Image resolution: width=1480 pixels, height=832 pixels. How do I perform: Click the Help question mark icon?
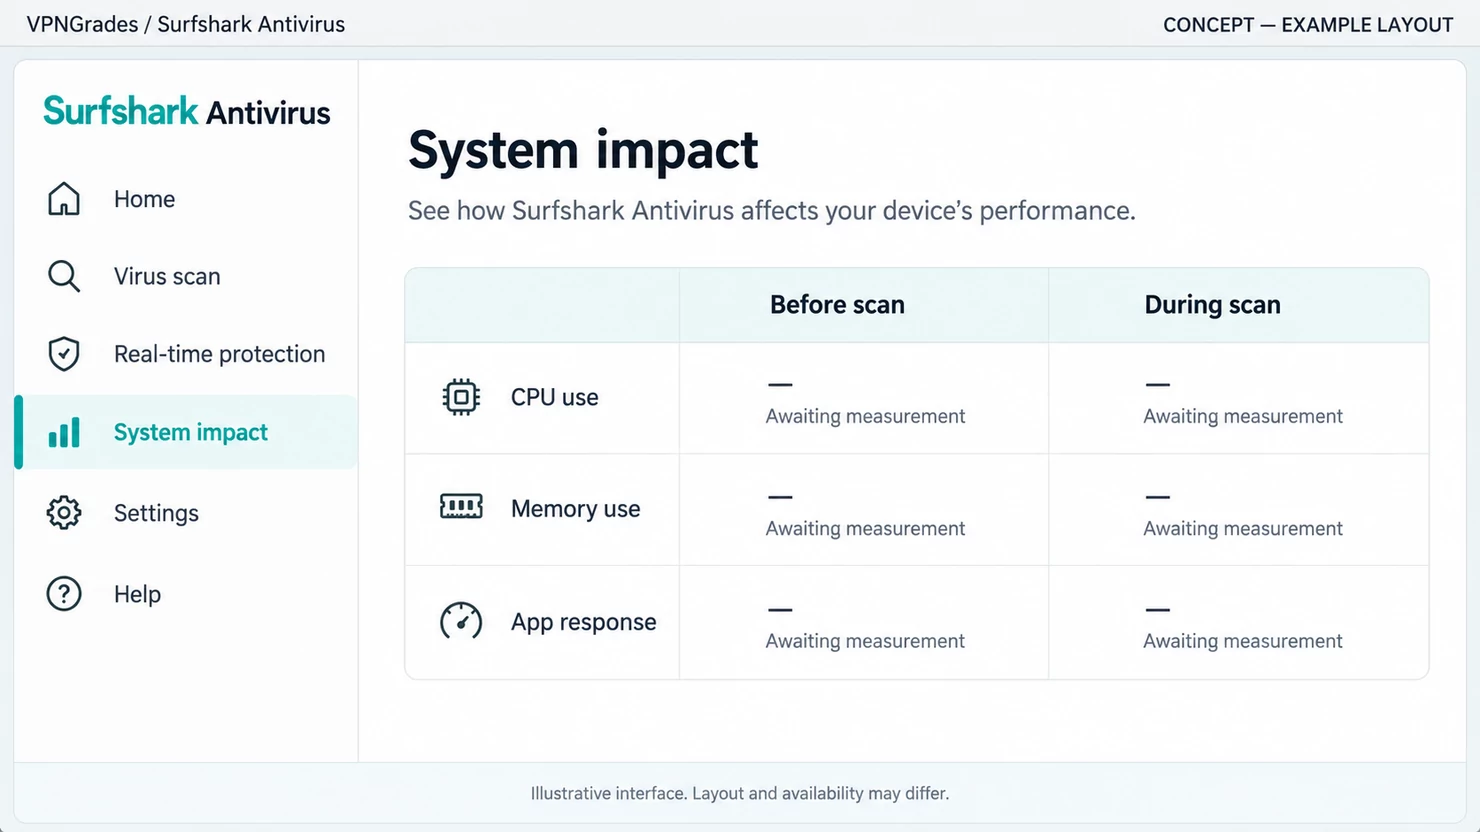click(x=64, y=594)
